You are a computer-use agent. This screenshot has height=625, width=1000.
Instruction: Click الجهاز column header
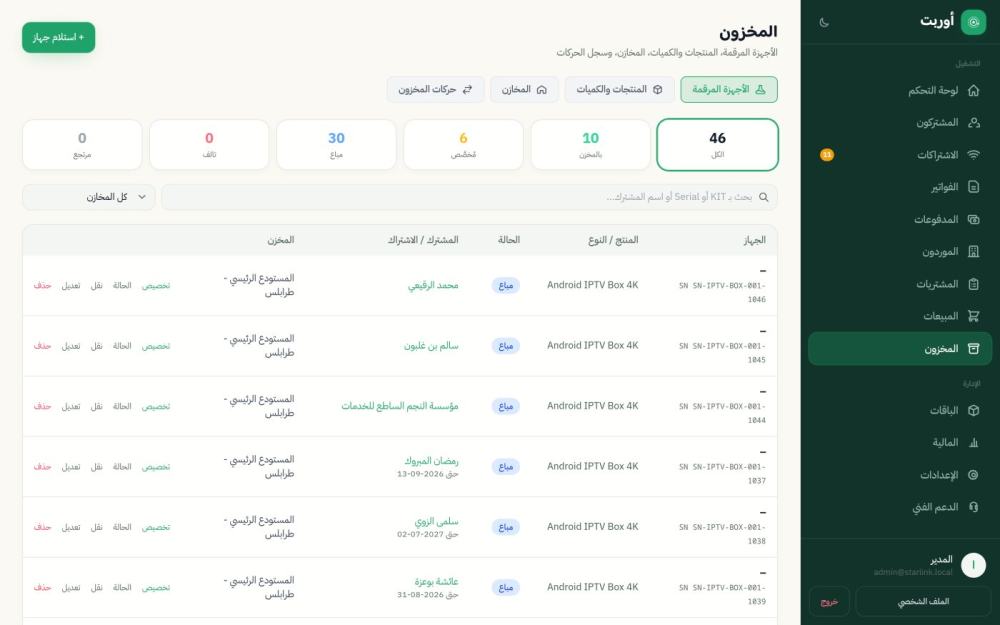coord(754,240)
